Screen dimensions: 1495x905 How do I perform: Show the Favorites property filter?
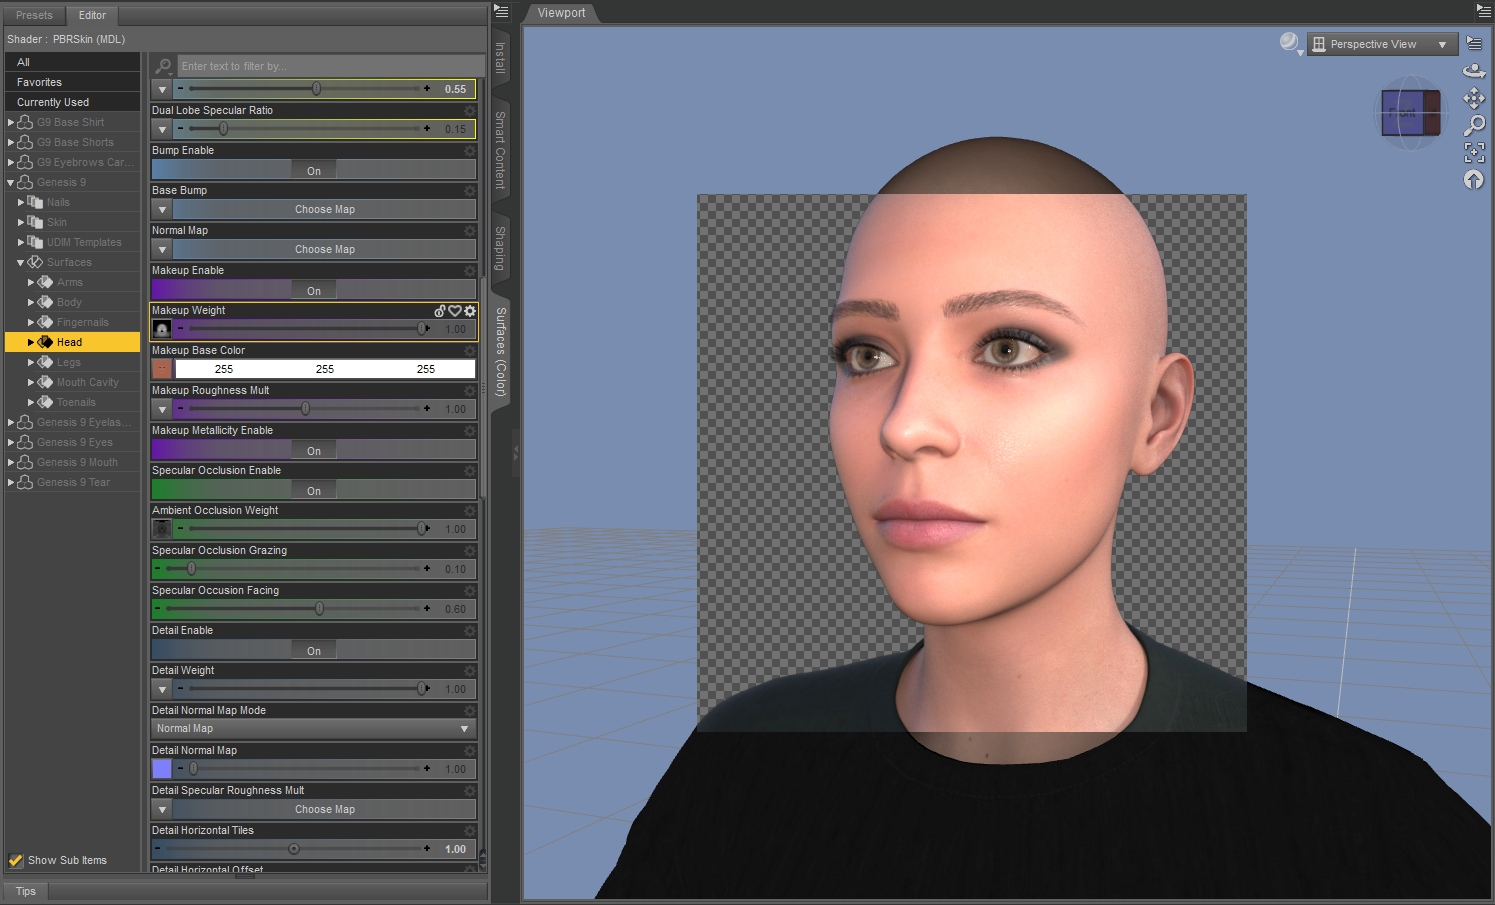(x=72, y=82)
